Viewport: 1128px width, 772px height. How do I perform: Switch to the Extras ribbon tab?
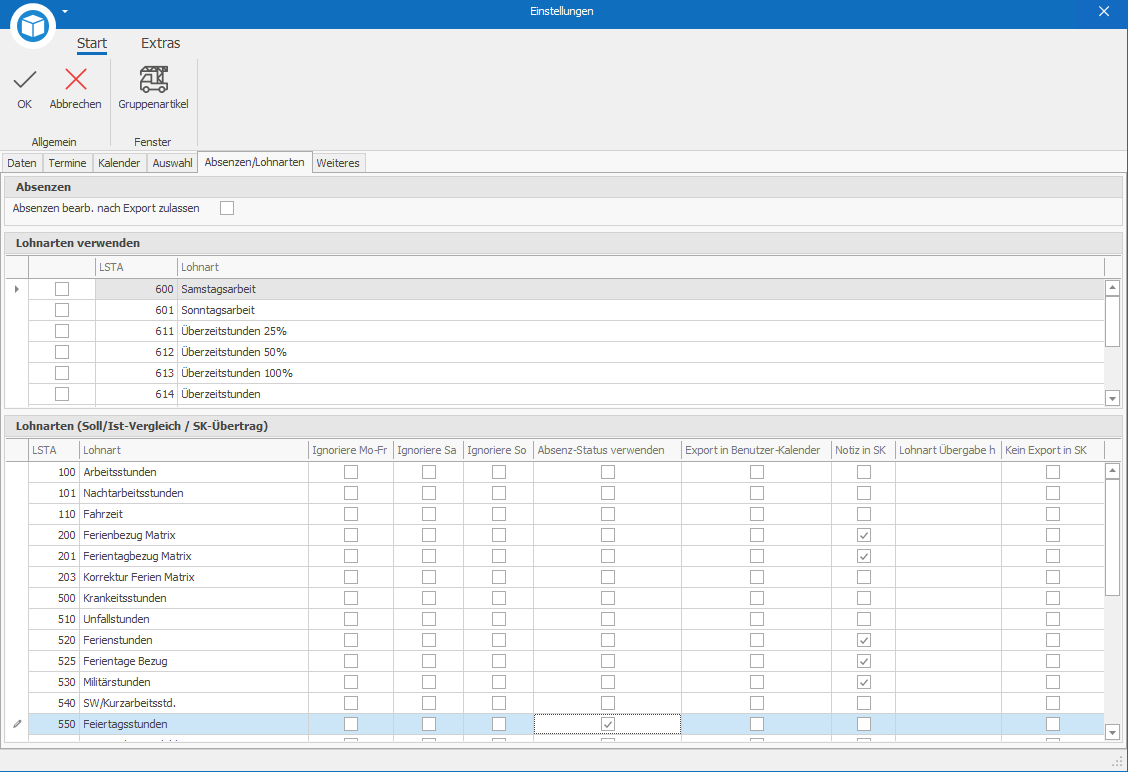coord(160,43)
